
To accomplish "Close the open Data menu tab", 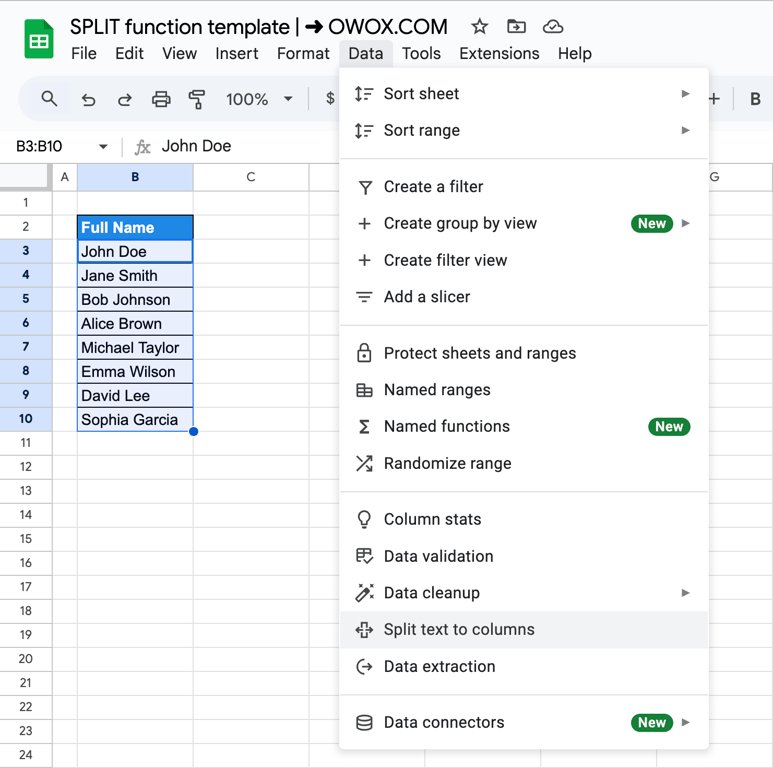I will [x=366, y=53].
